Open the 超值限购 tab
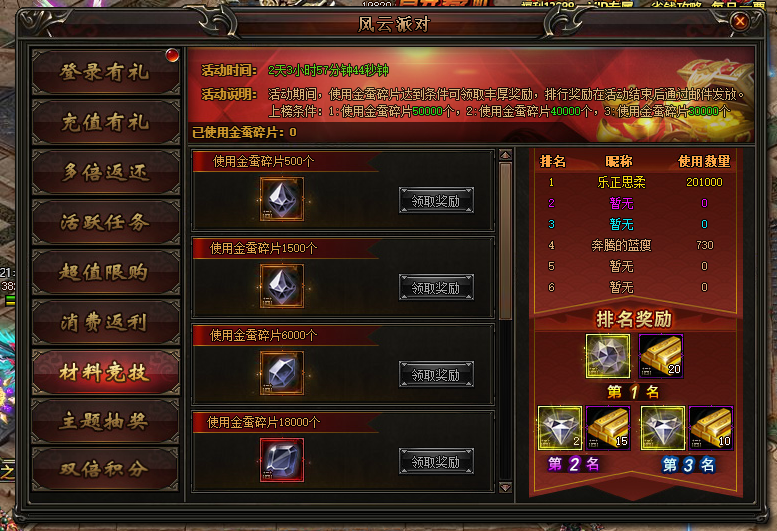777x531 pixels. pyautogui.click(x=106, y=272)
